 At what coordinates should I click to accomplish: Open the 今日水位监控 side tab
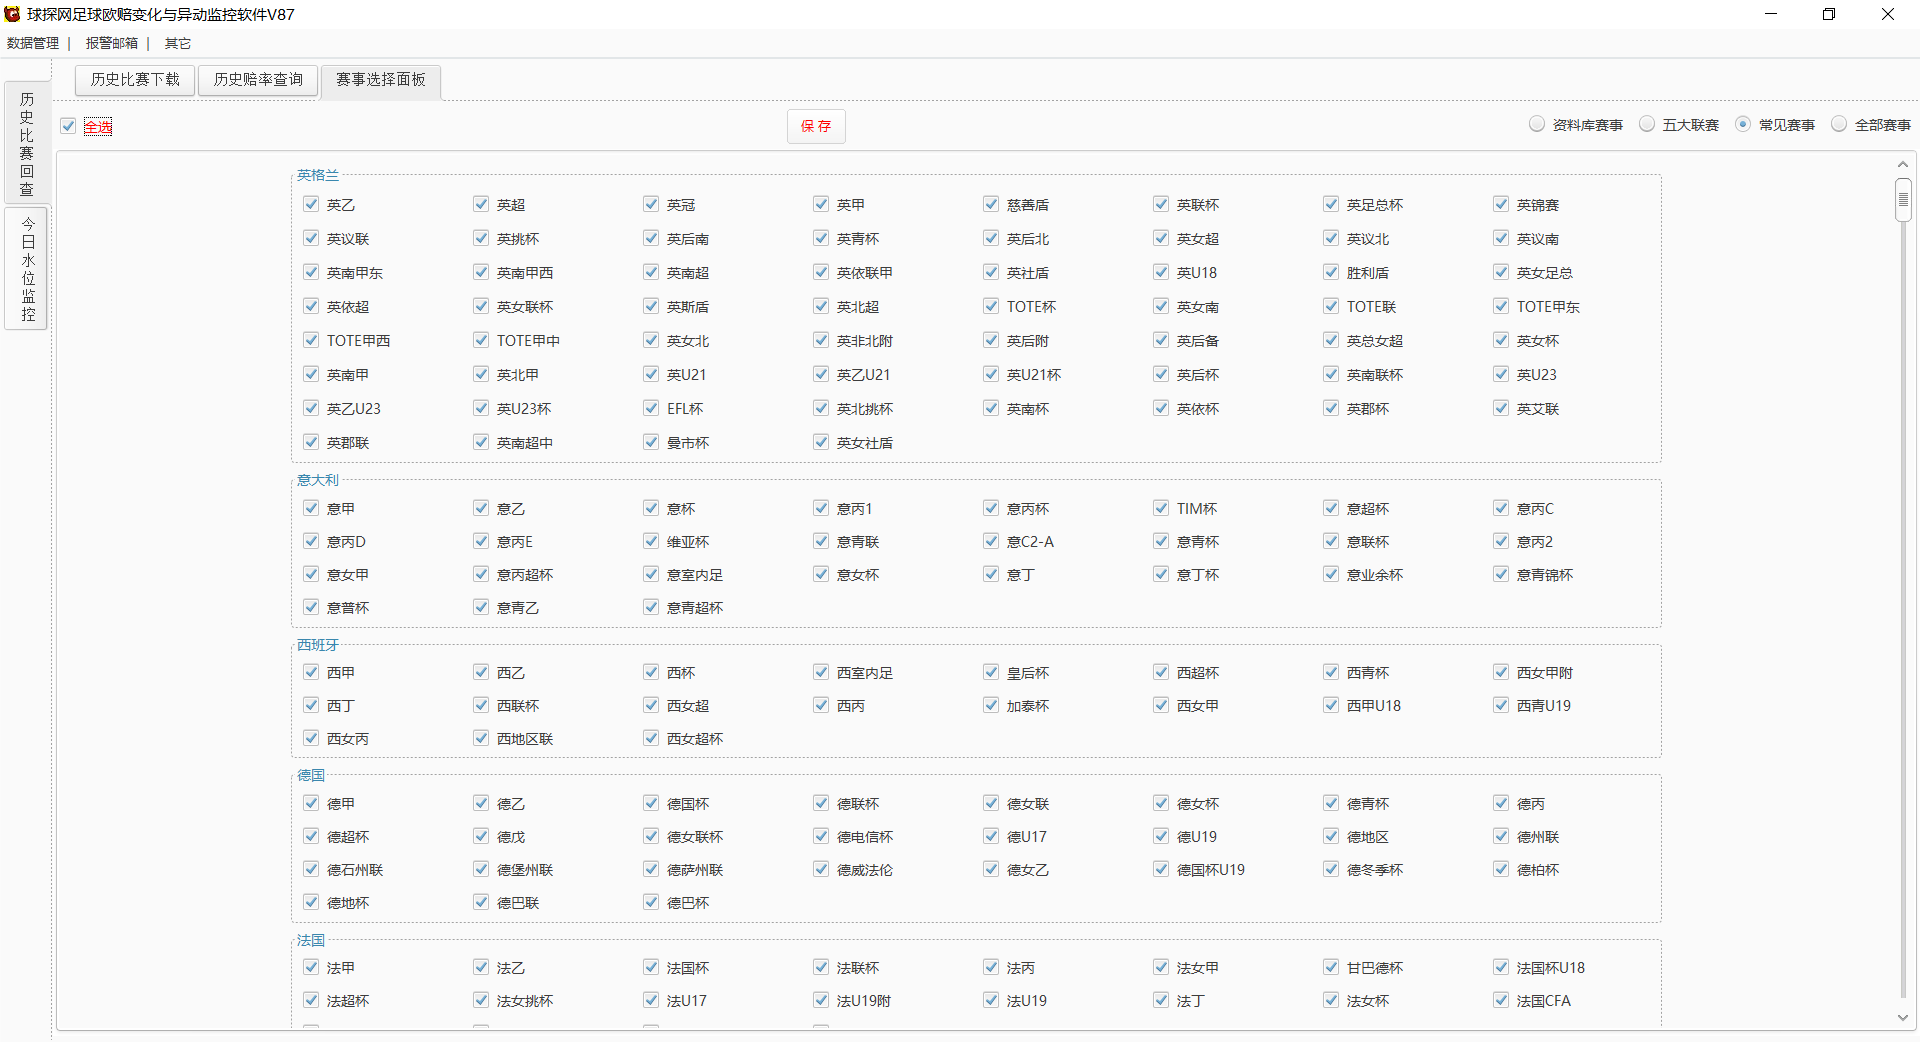[27, 268]
